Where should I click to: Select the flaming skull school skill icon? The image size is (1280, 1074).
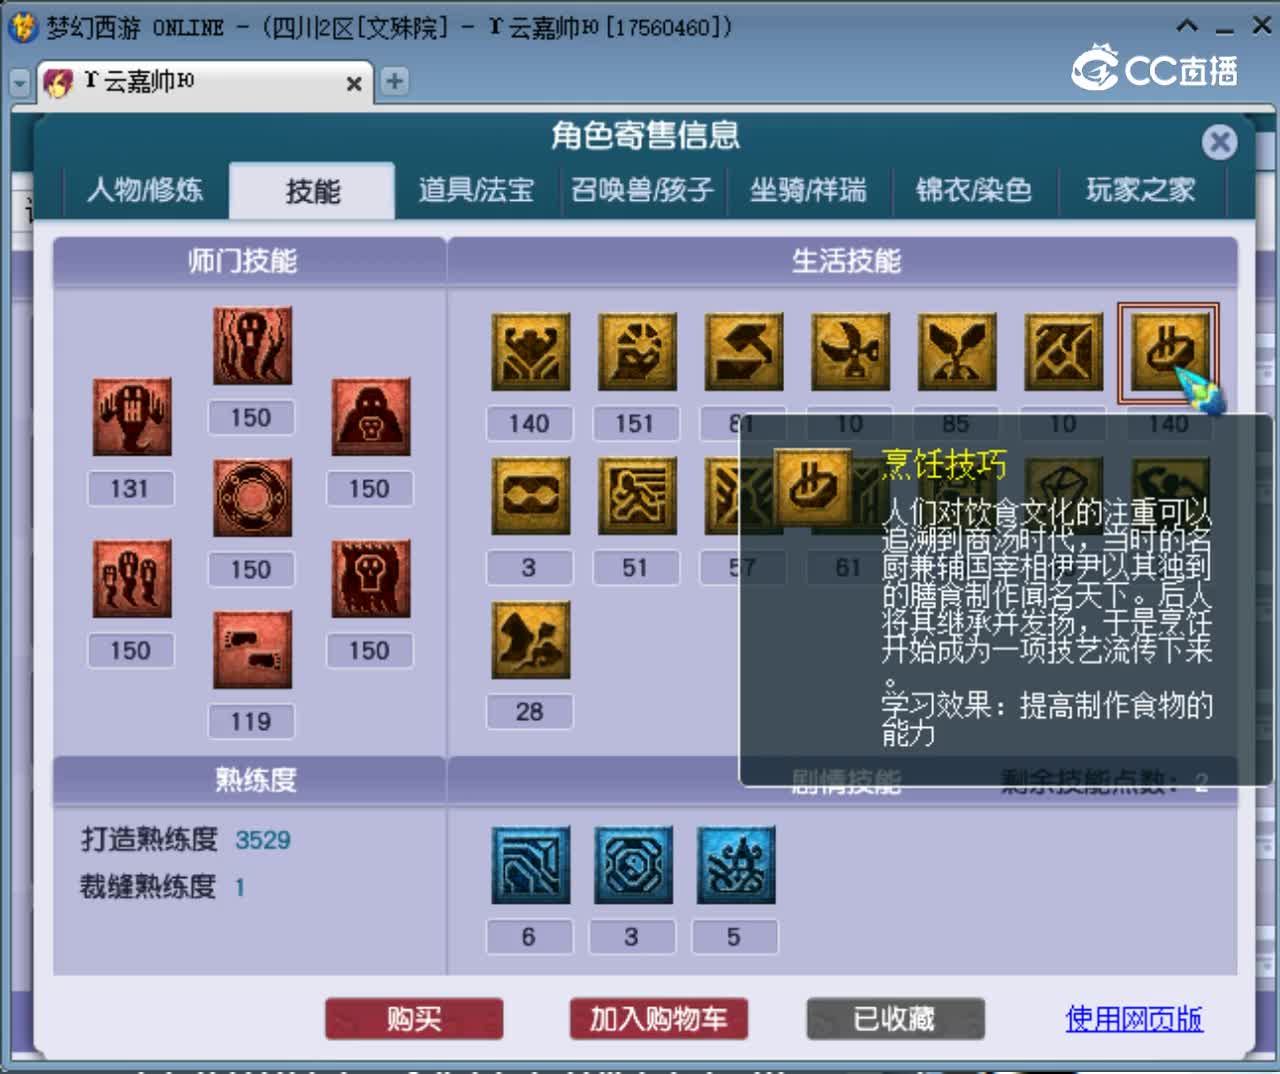point(371,578)
